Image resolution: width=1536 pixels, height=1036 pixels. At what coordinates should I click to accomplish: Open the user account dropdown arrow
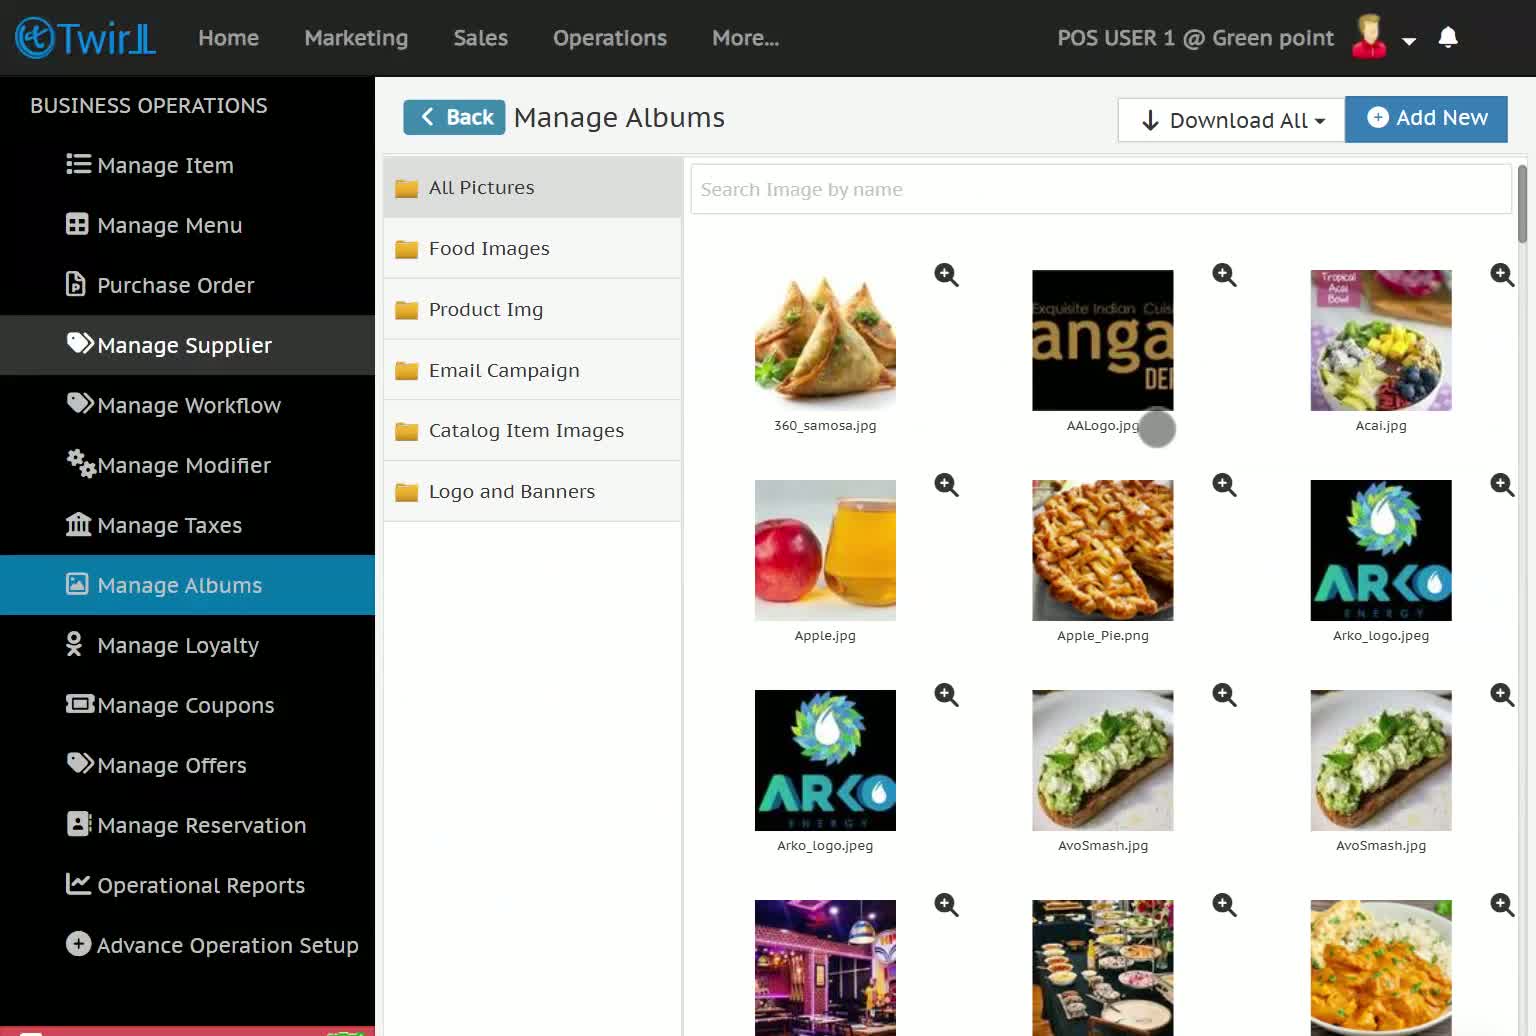coord(1409,41)
